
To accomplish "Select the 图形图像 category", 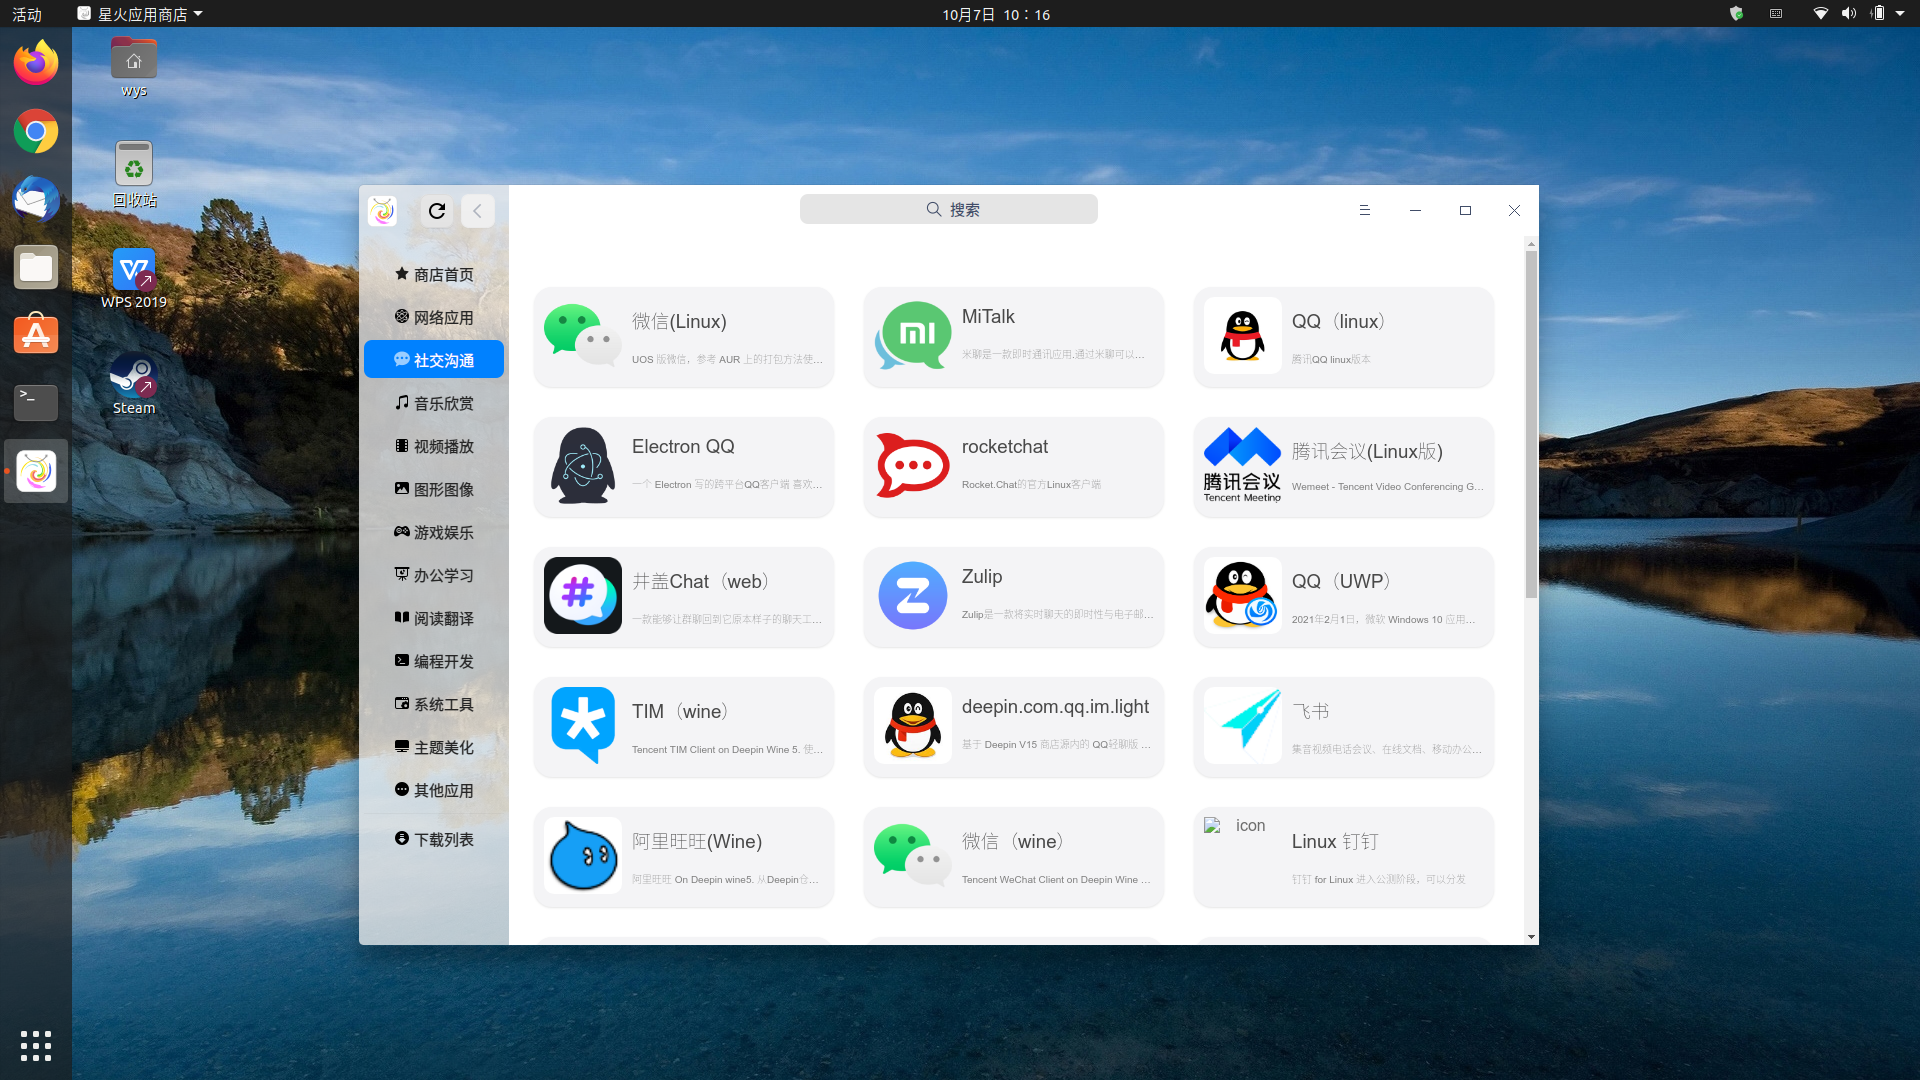I will [x=434, y=489].
